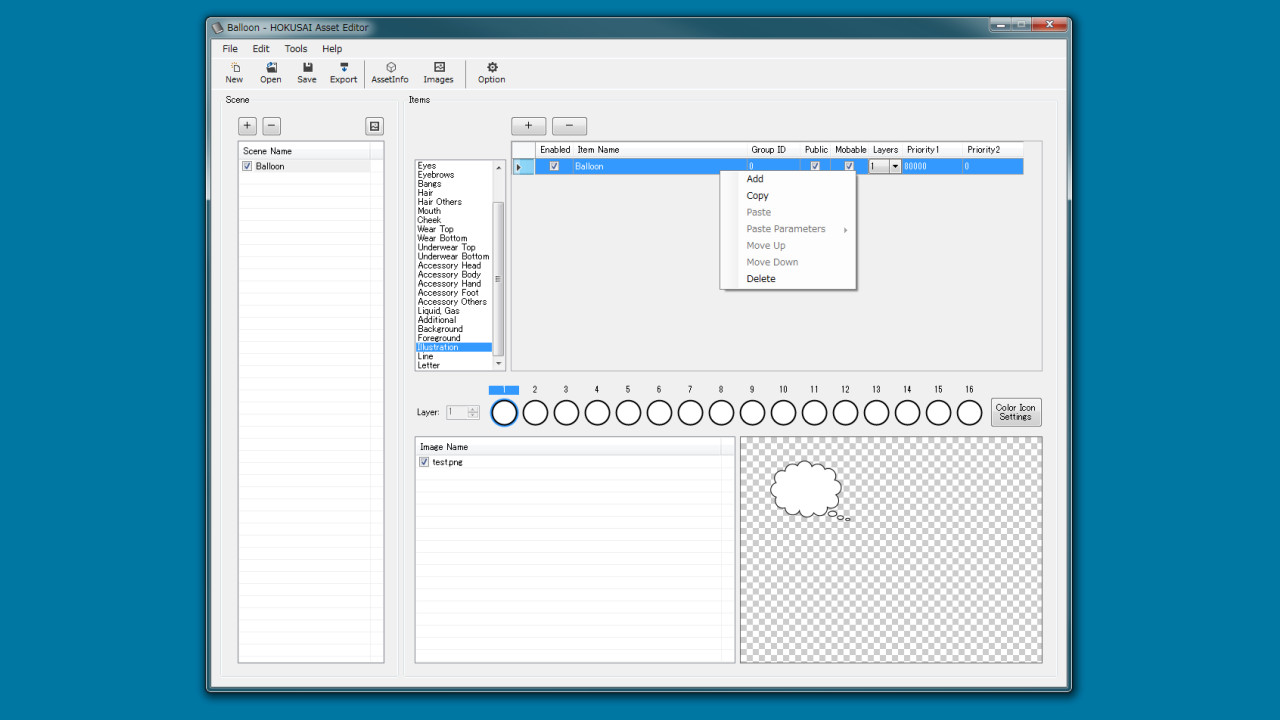Click the Export toolbar icon

point(343,72)
